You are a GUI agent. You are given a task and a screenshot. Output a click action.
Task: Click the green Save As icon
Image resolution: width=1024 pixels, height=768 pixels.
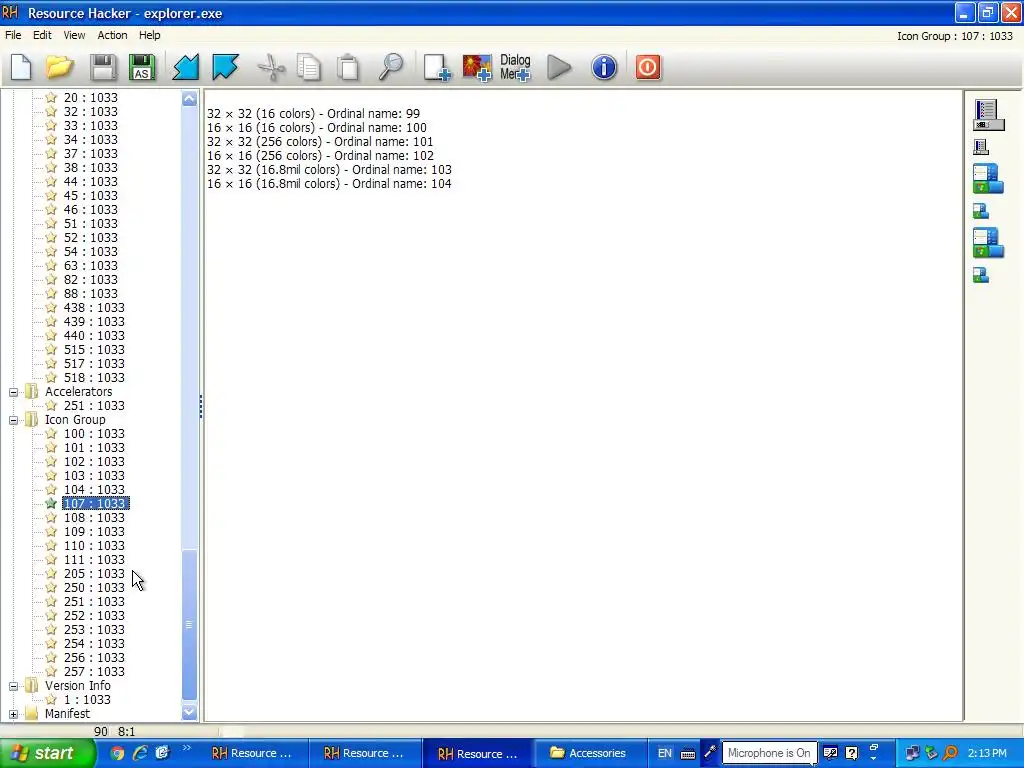(142, 67)
